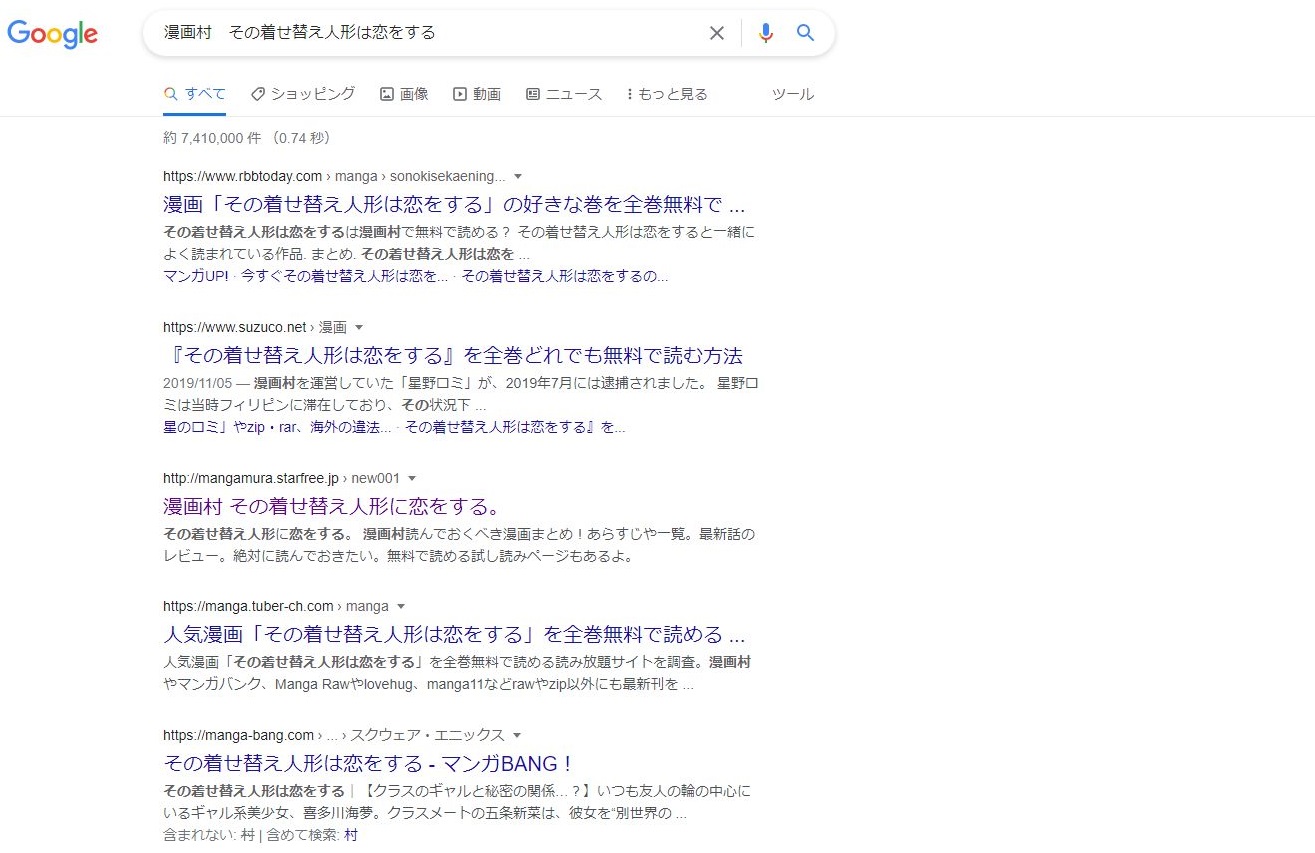This screenshot has height=853, width=1315.
Task: Open the もっと見る menu
Action: click(x=667, y=94)
